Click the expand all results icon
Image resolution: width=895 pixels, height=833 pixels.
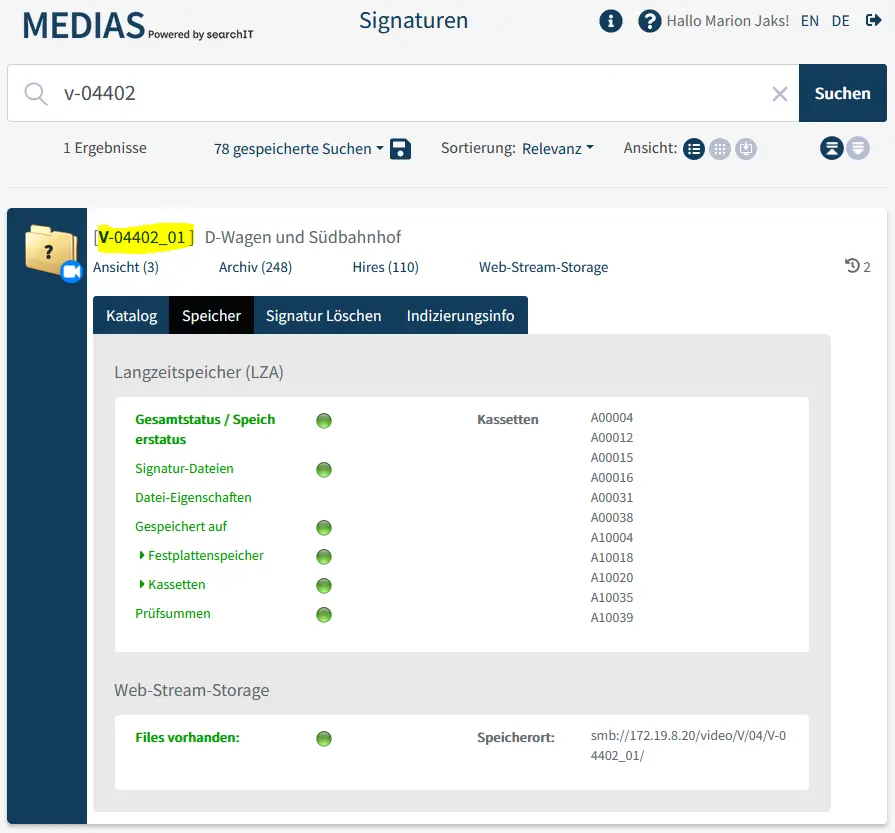coord(857,149)
